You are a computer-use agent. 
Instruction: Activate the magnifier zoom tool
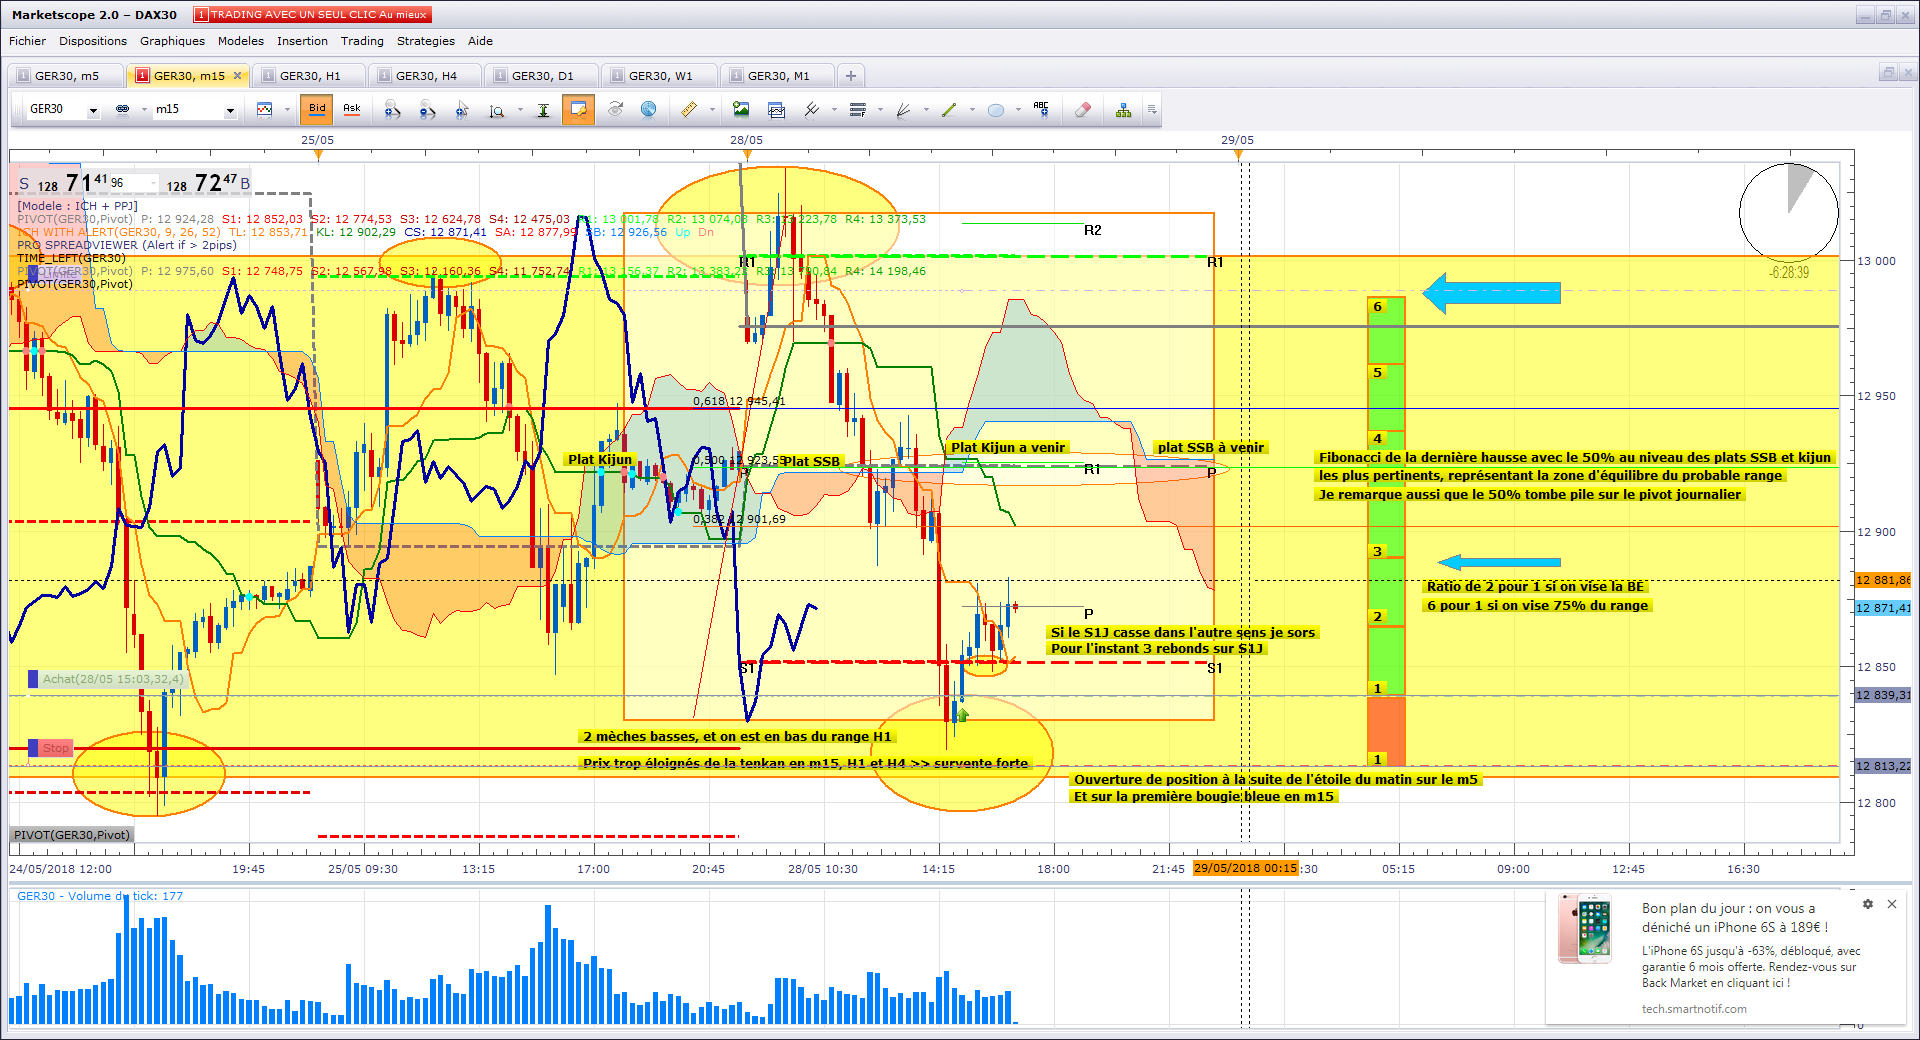click(497, 110)
